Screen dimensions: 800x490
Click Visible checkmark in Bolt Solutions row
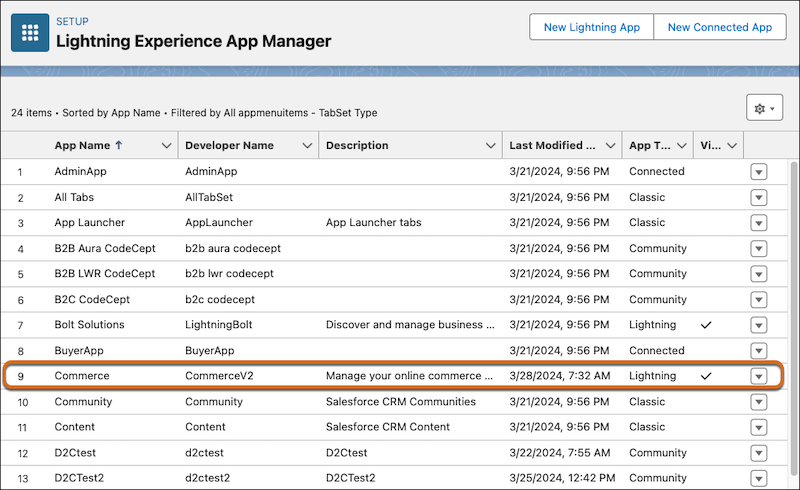tap(706, 325)
